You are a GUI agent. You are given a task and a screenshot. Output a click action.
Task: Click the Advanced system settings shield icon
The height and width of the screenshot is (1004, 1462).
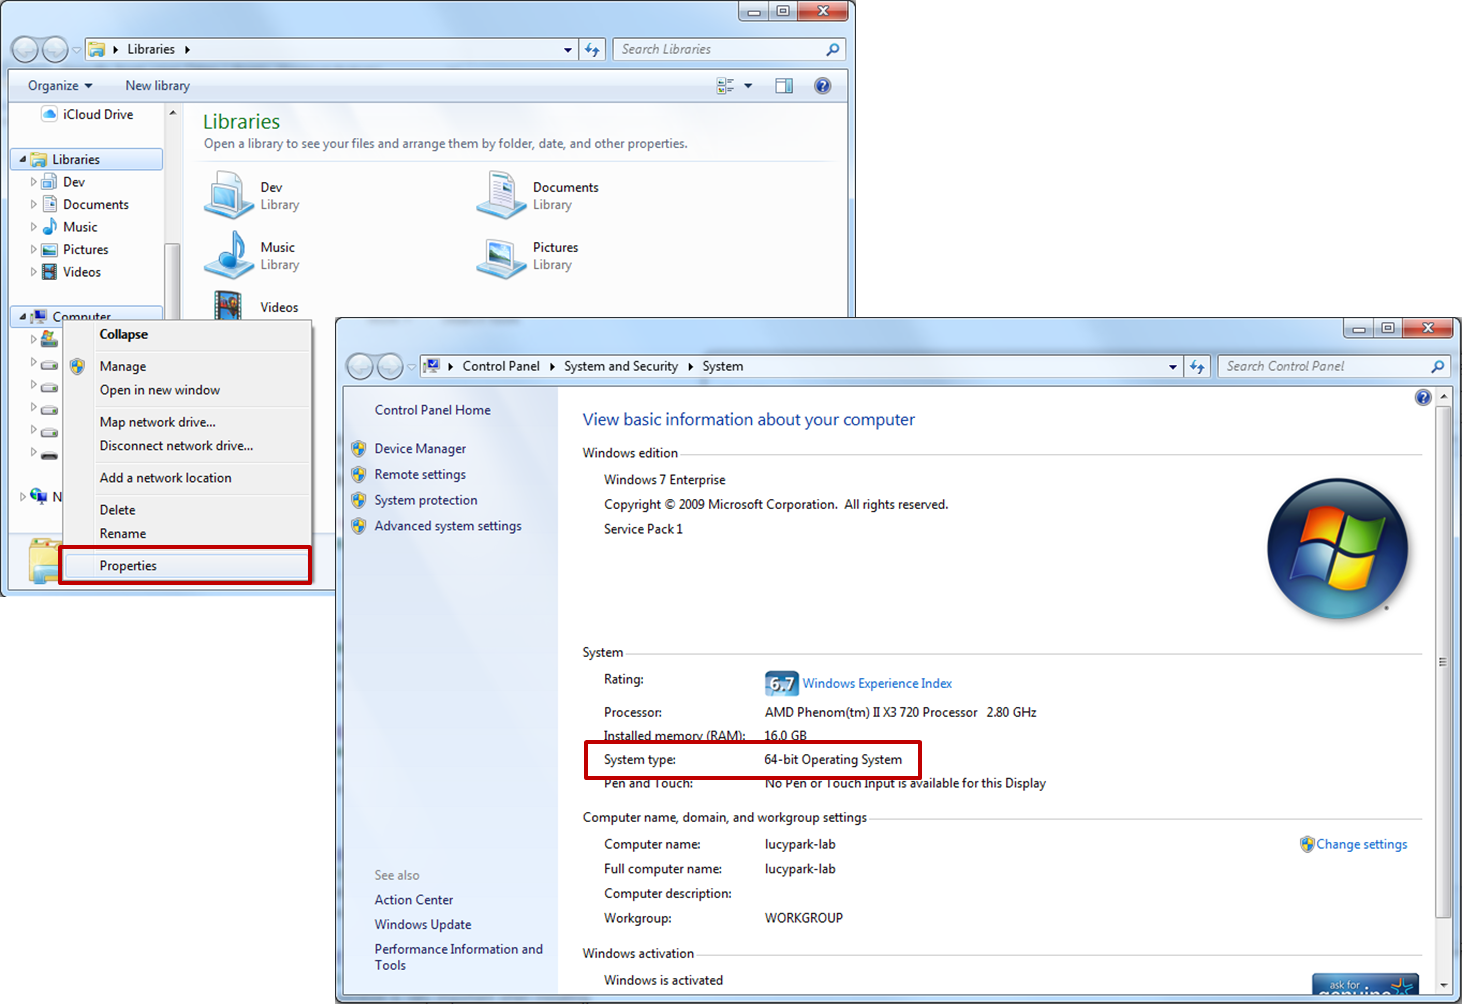click(359, 526)
